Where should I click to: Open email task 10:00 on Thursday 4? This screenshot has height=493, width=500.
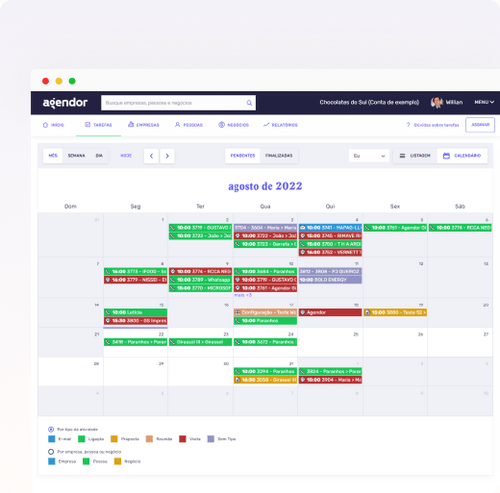coord(330,228)
